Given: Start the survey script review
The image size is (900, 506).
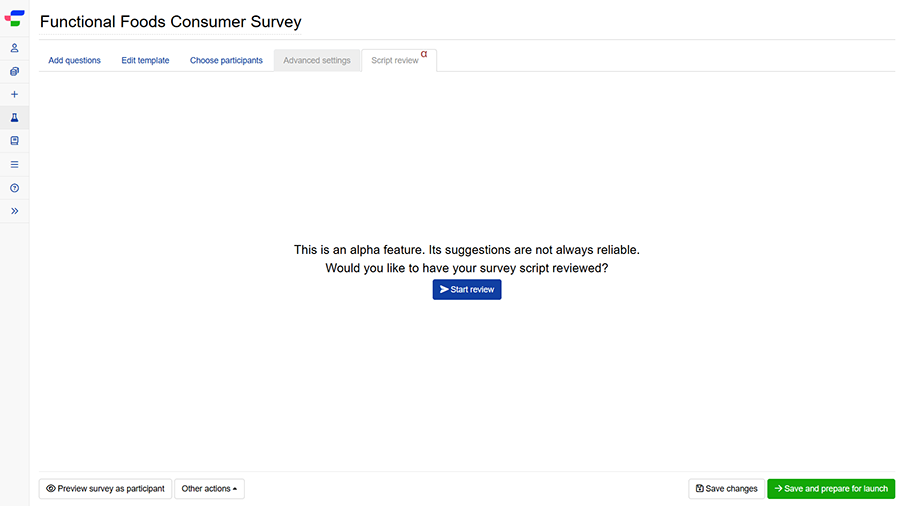Looking at the screenshot, I should coord(467,289).
